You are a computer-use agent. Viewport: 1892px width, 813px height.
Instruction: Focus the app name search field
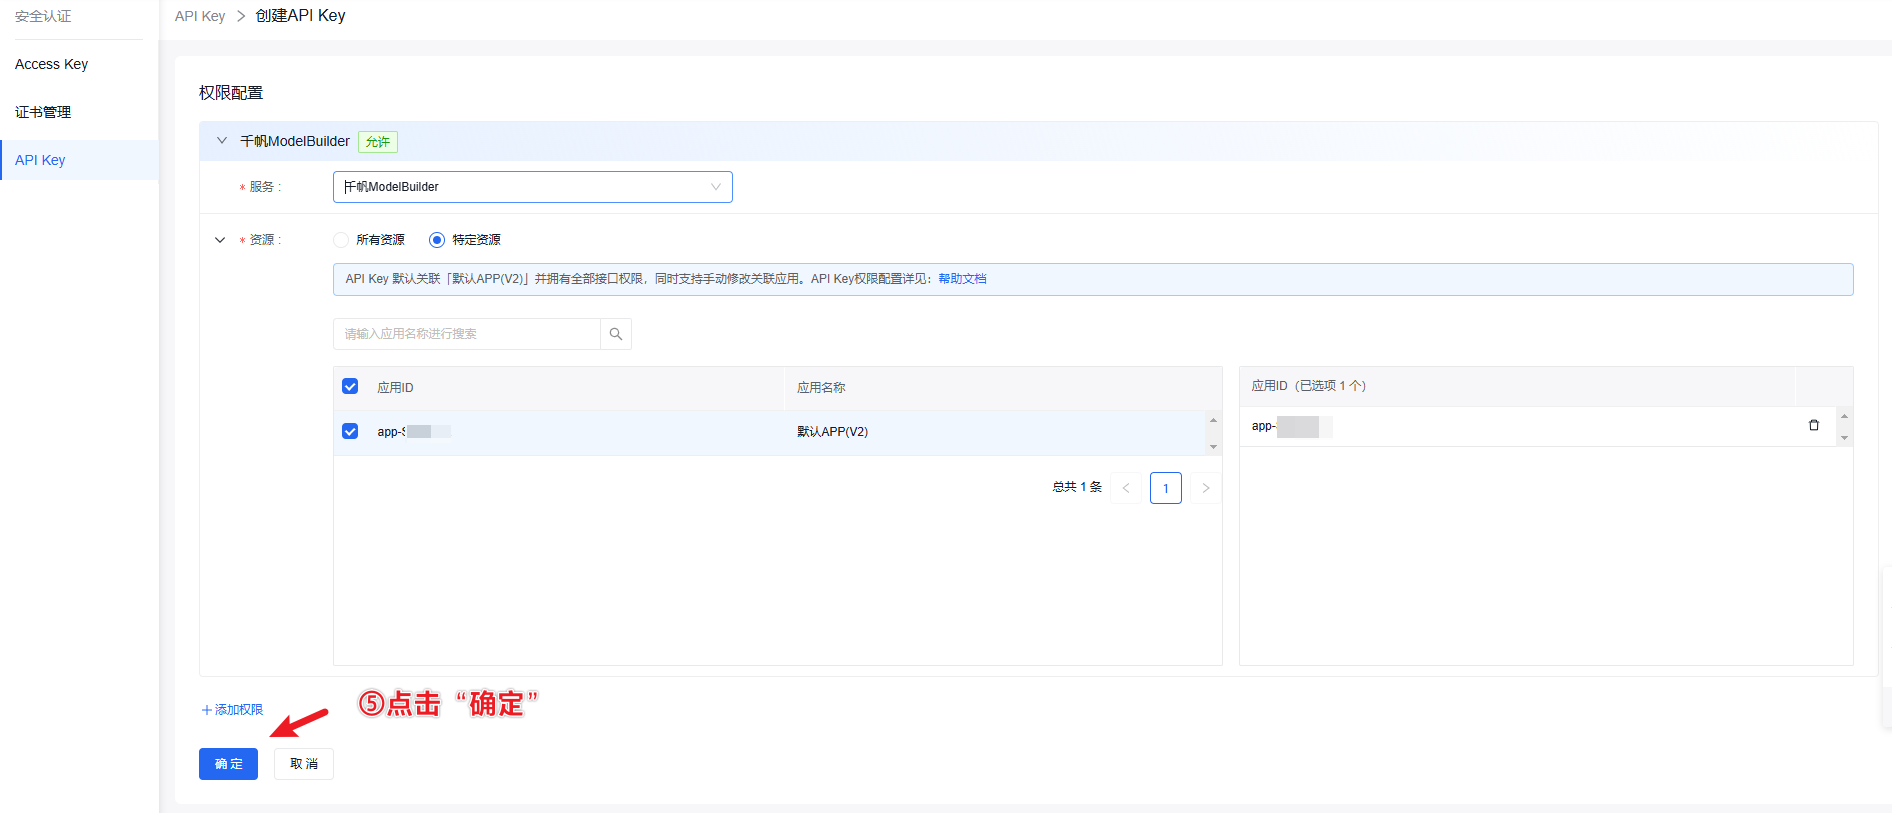[x=467, y=334]
